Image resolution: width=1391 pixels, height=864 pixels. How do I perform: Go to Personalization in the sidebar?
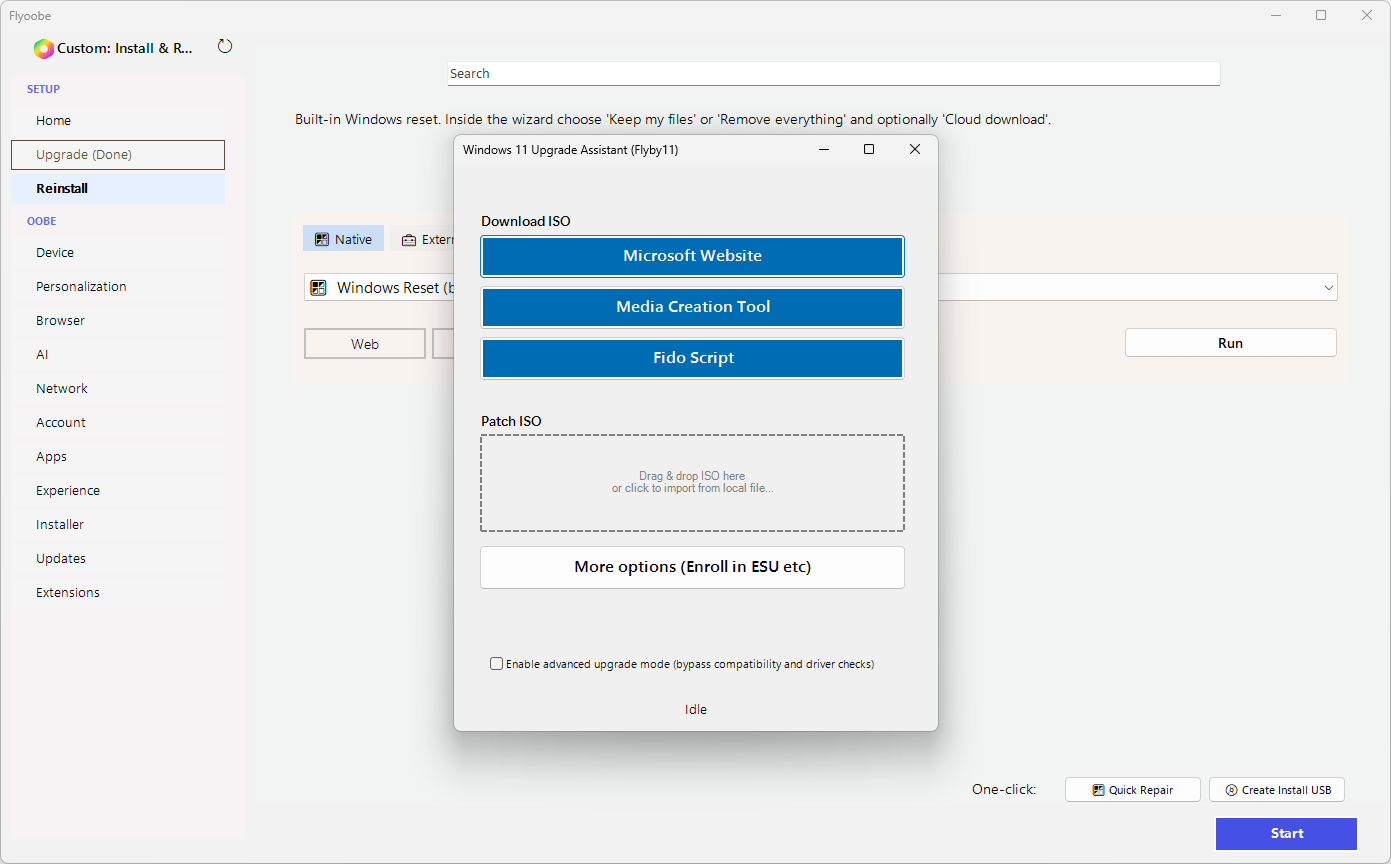(81, 286)
